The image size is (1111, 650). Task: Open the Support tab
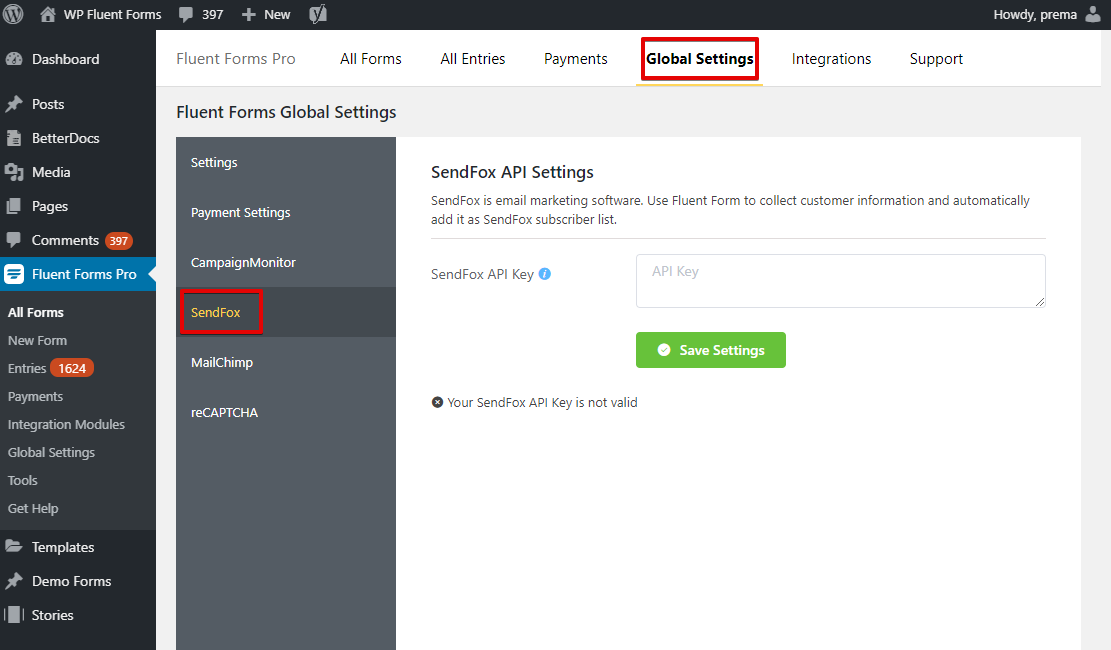click(936, 59)
